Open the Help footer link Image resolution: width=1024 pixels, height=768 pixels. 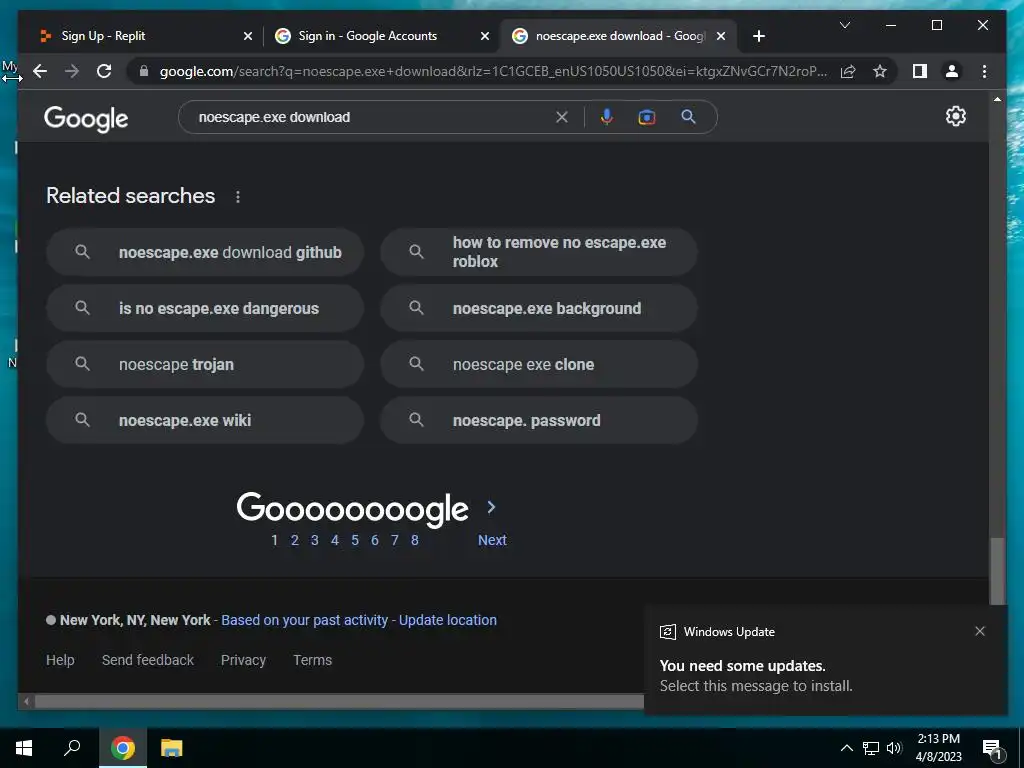pyautogui.click(x=60, y=660)
